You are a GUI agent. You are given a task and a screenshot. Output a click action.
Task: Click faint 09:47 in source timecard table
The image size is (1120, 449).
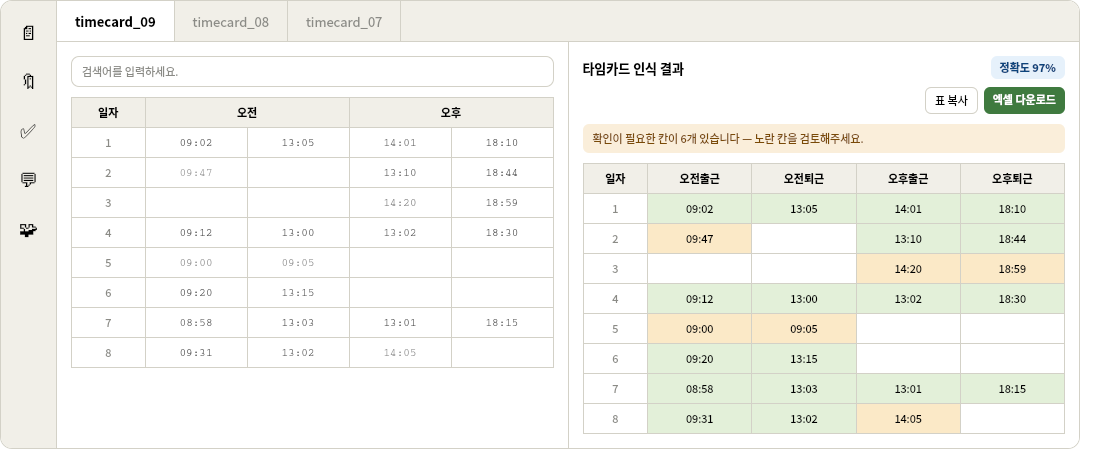(x=196, y=173)
